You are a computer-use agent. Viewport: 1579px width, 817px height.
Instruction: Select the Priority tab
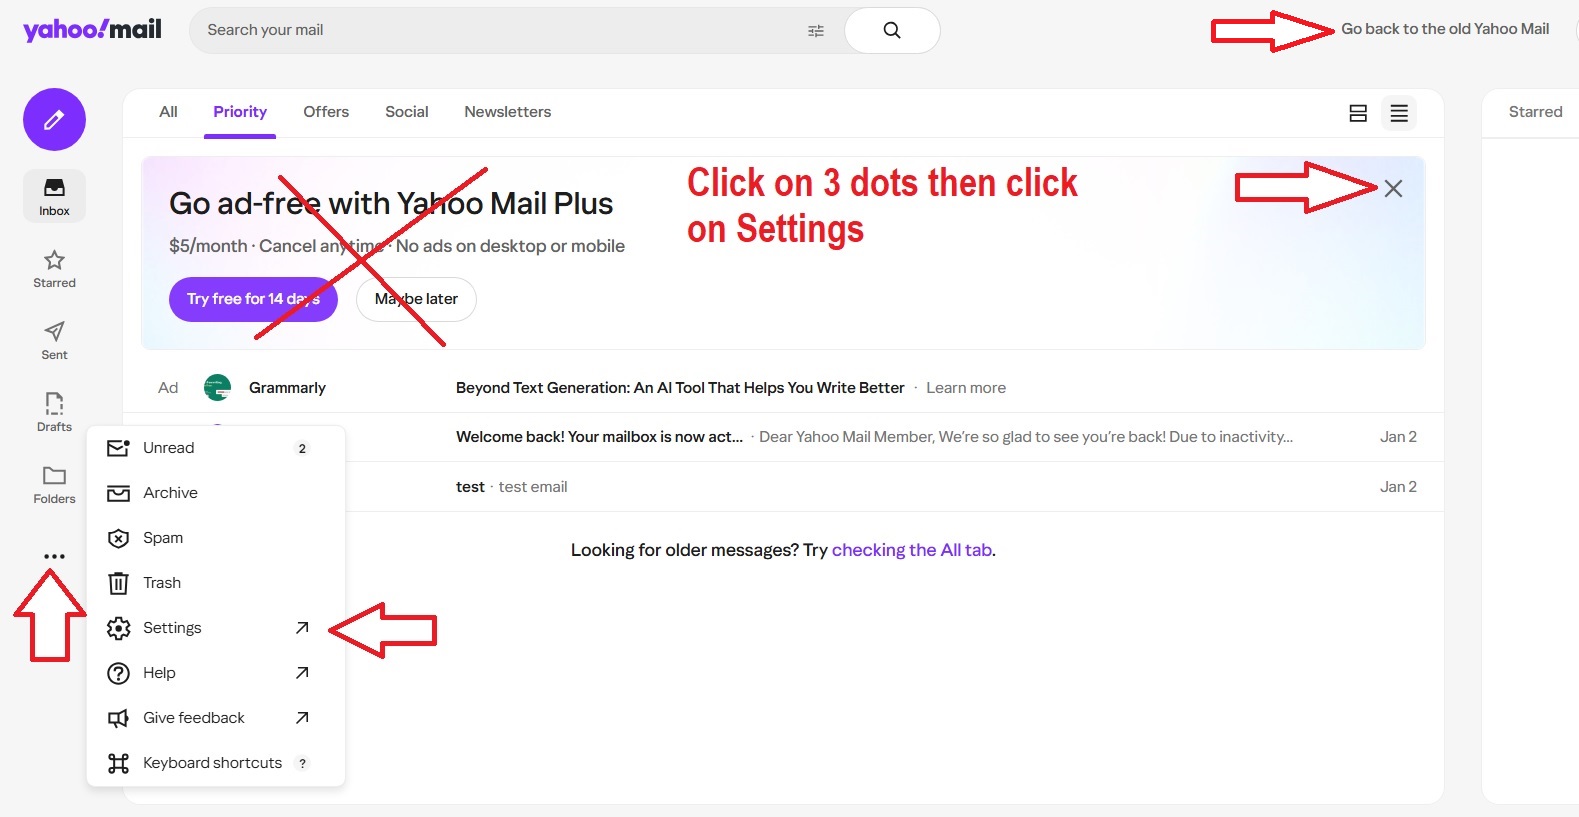[240, 112]
